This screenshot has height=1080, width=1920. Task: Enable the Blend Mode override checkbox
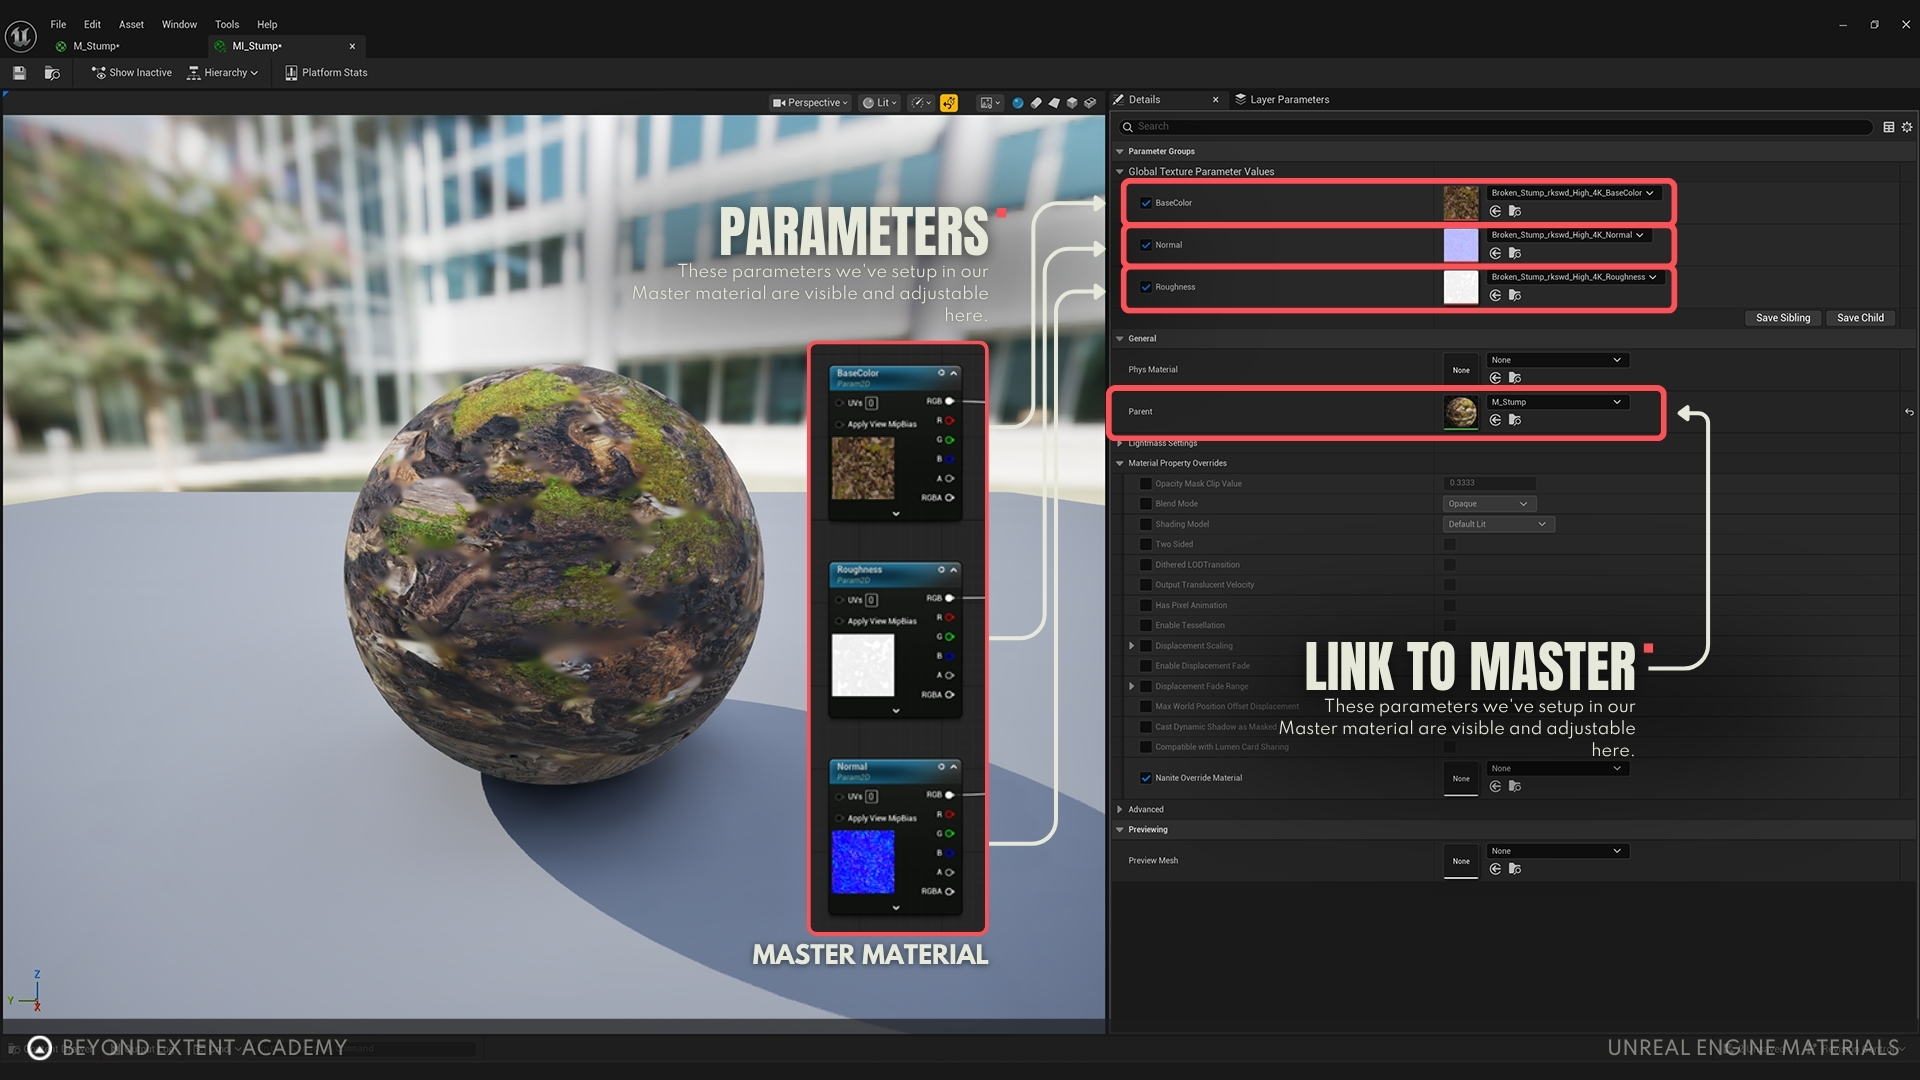point(1146,504)
